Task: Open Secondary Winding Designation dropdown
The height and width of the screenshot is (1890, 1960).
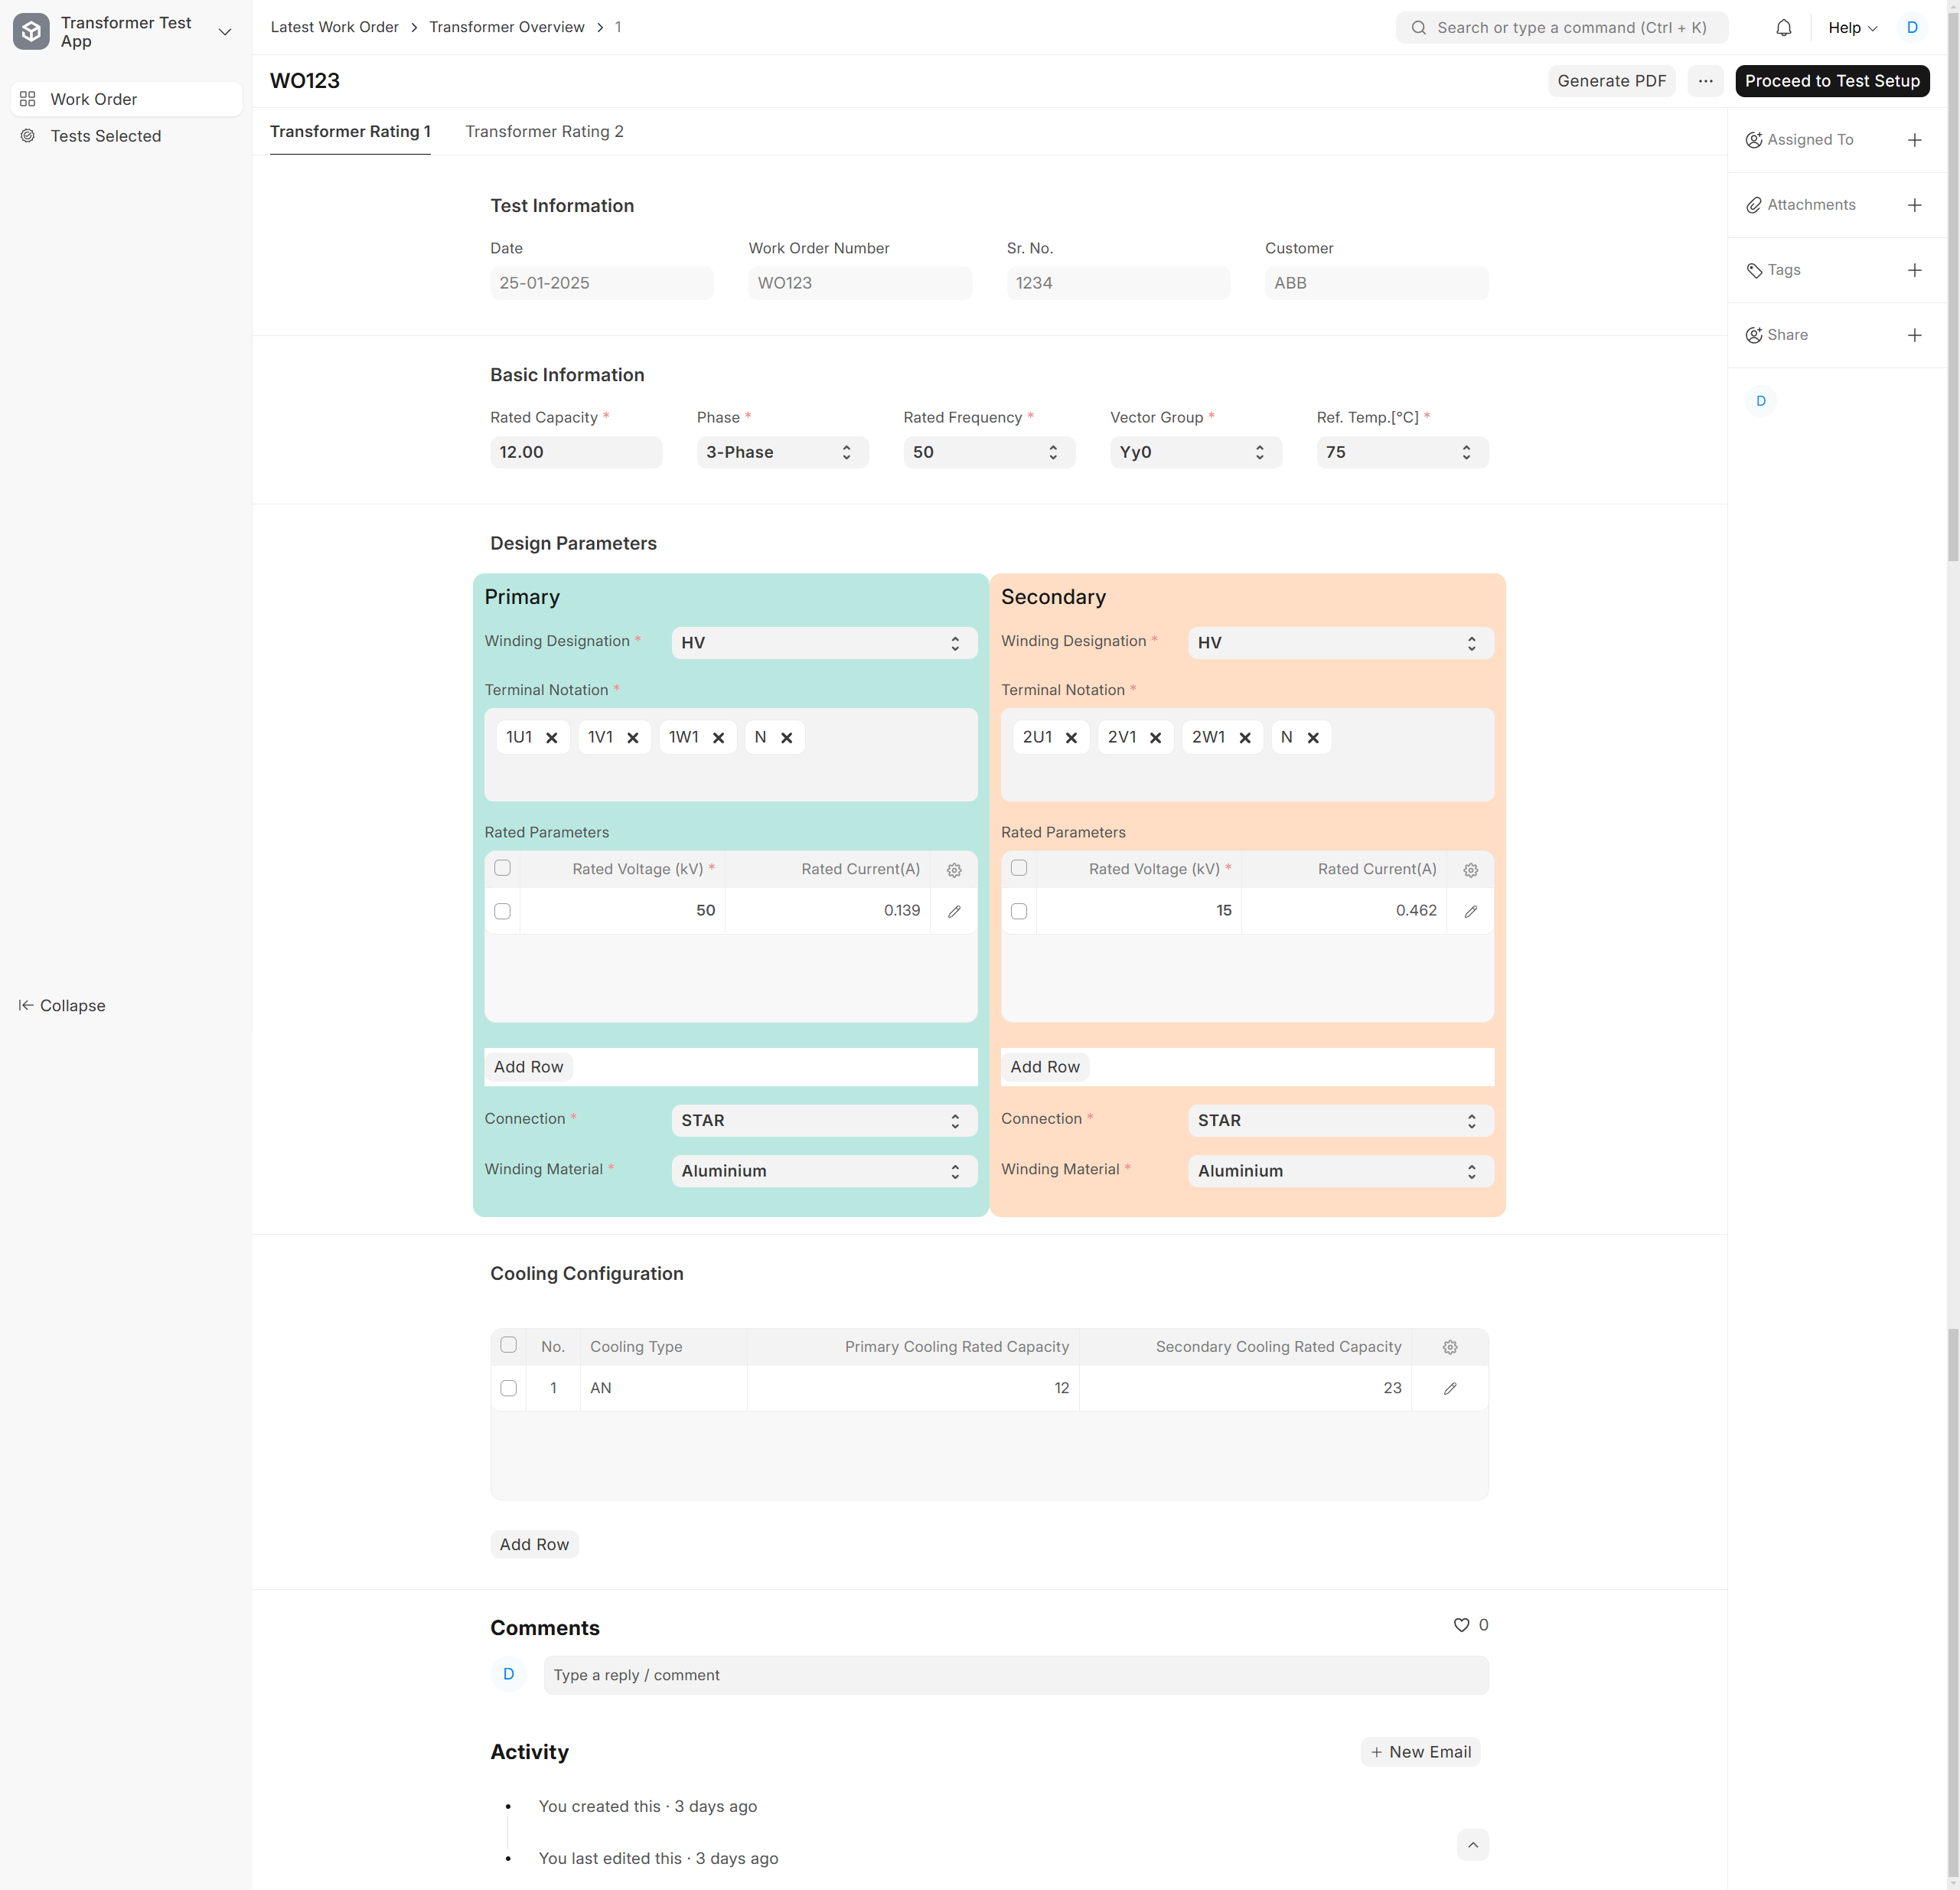Action: coord(1340,643)
